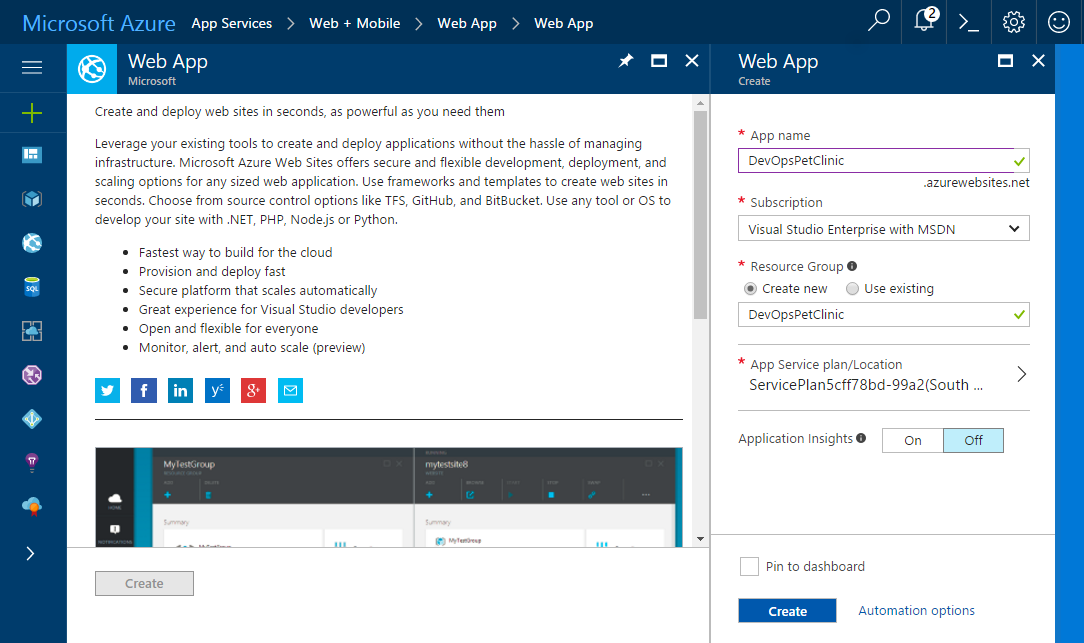Image resolution: width=1084 pixels, height=643 pixels.
Task: Open the lightbulb icon in the sidebar
Action: point(32,463)
